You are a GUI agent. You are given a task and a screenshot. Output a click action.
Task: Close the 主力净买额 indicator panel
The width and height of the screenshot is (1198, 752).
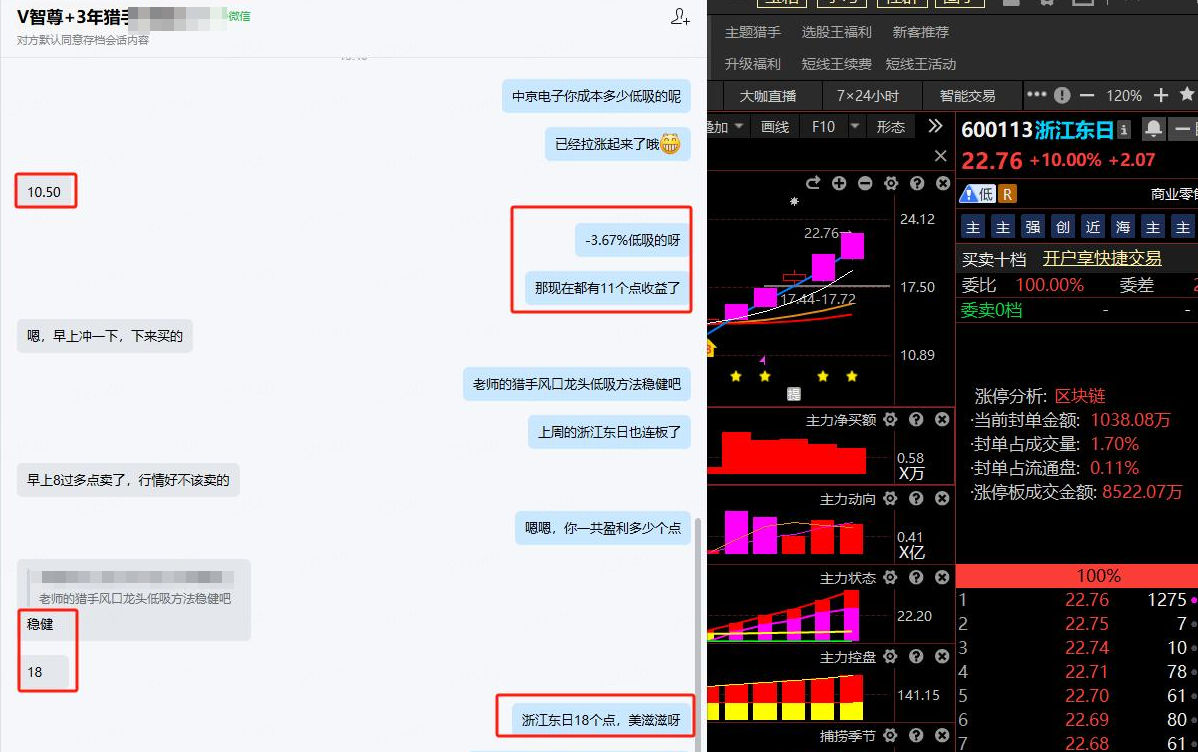click(942, 420)
